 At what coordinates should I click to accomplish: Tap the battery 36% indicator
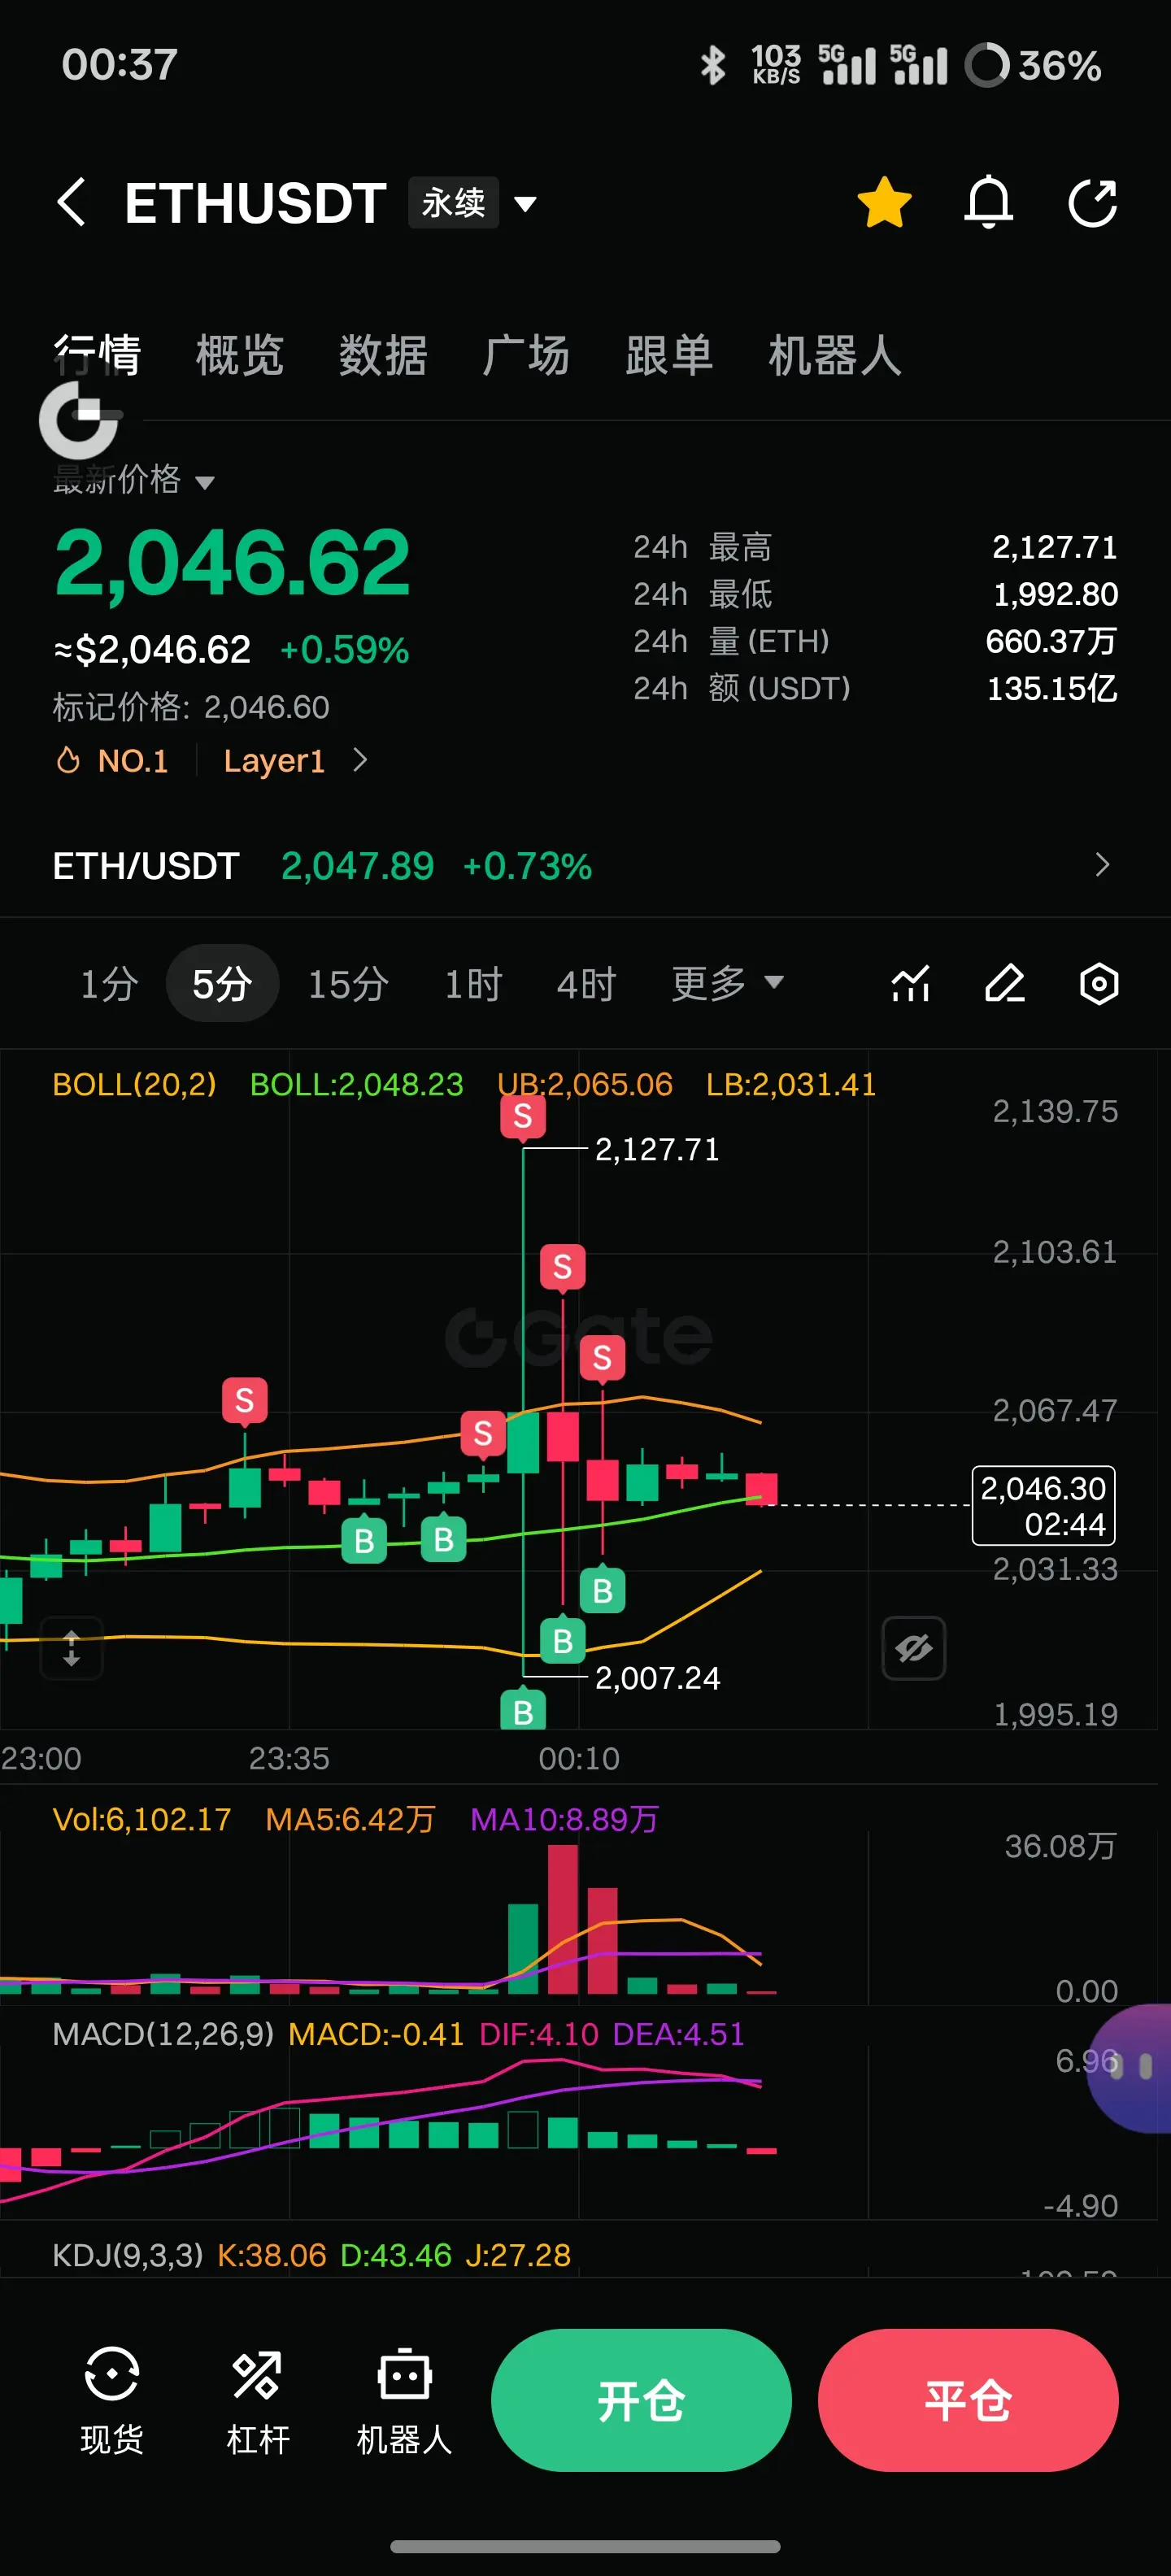pyautogui.click(x=1032, y=65)
